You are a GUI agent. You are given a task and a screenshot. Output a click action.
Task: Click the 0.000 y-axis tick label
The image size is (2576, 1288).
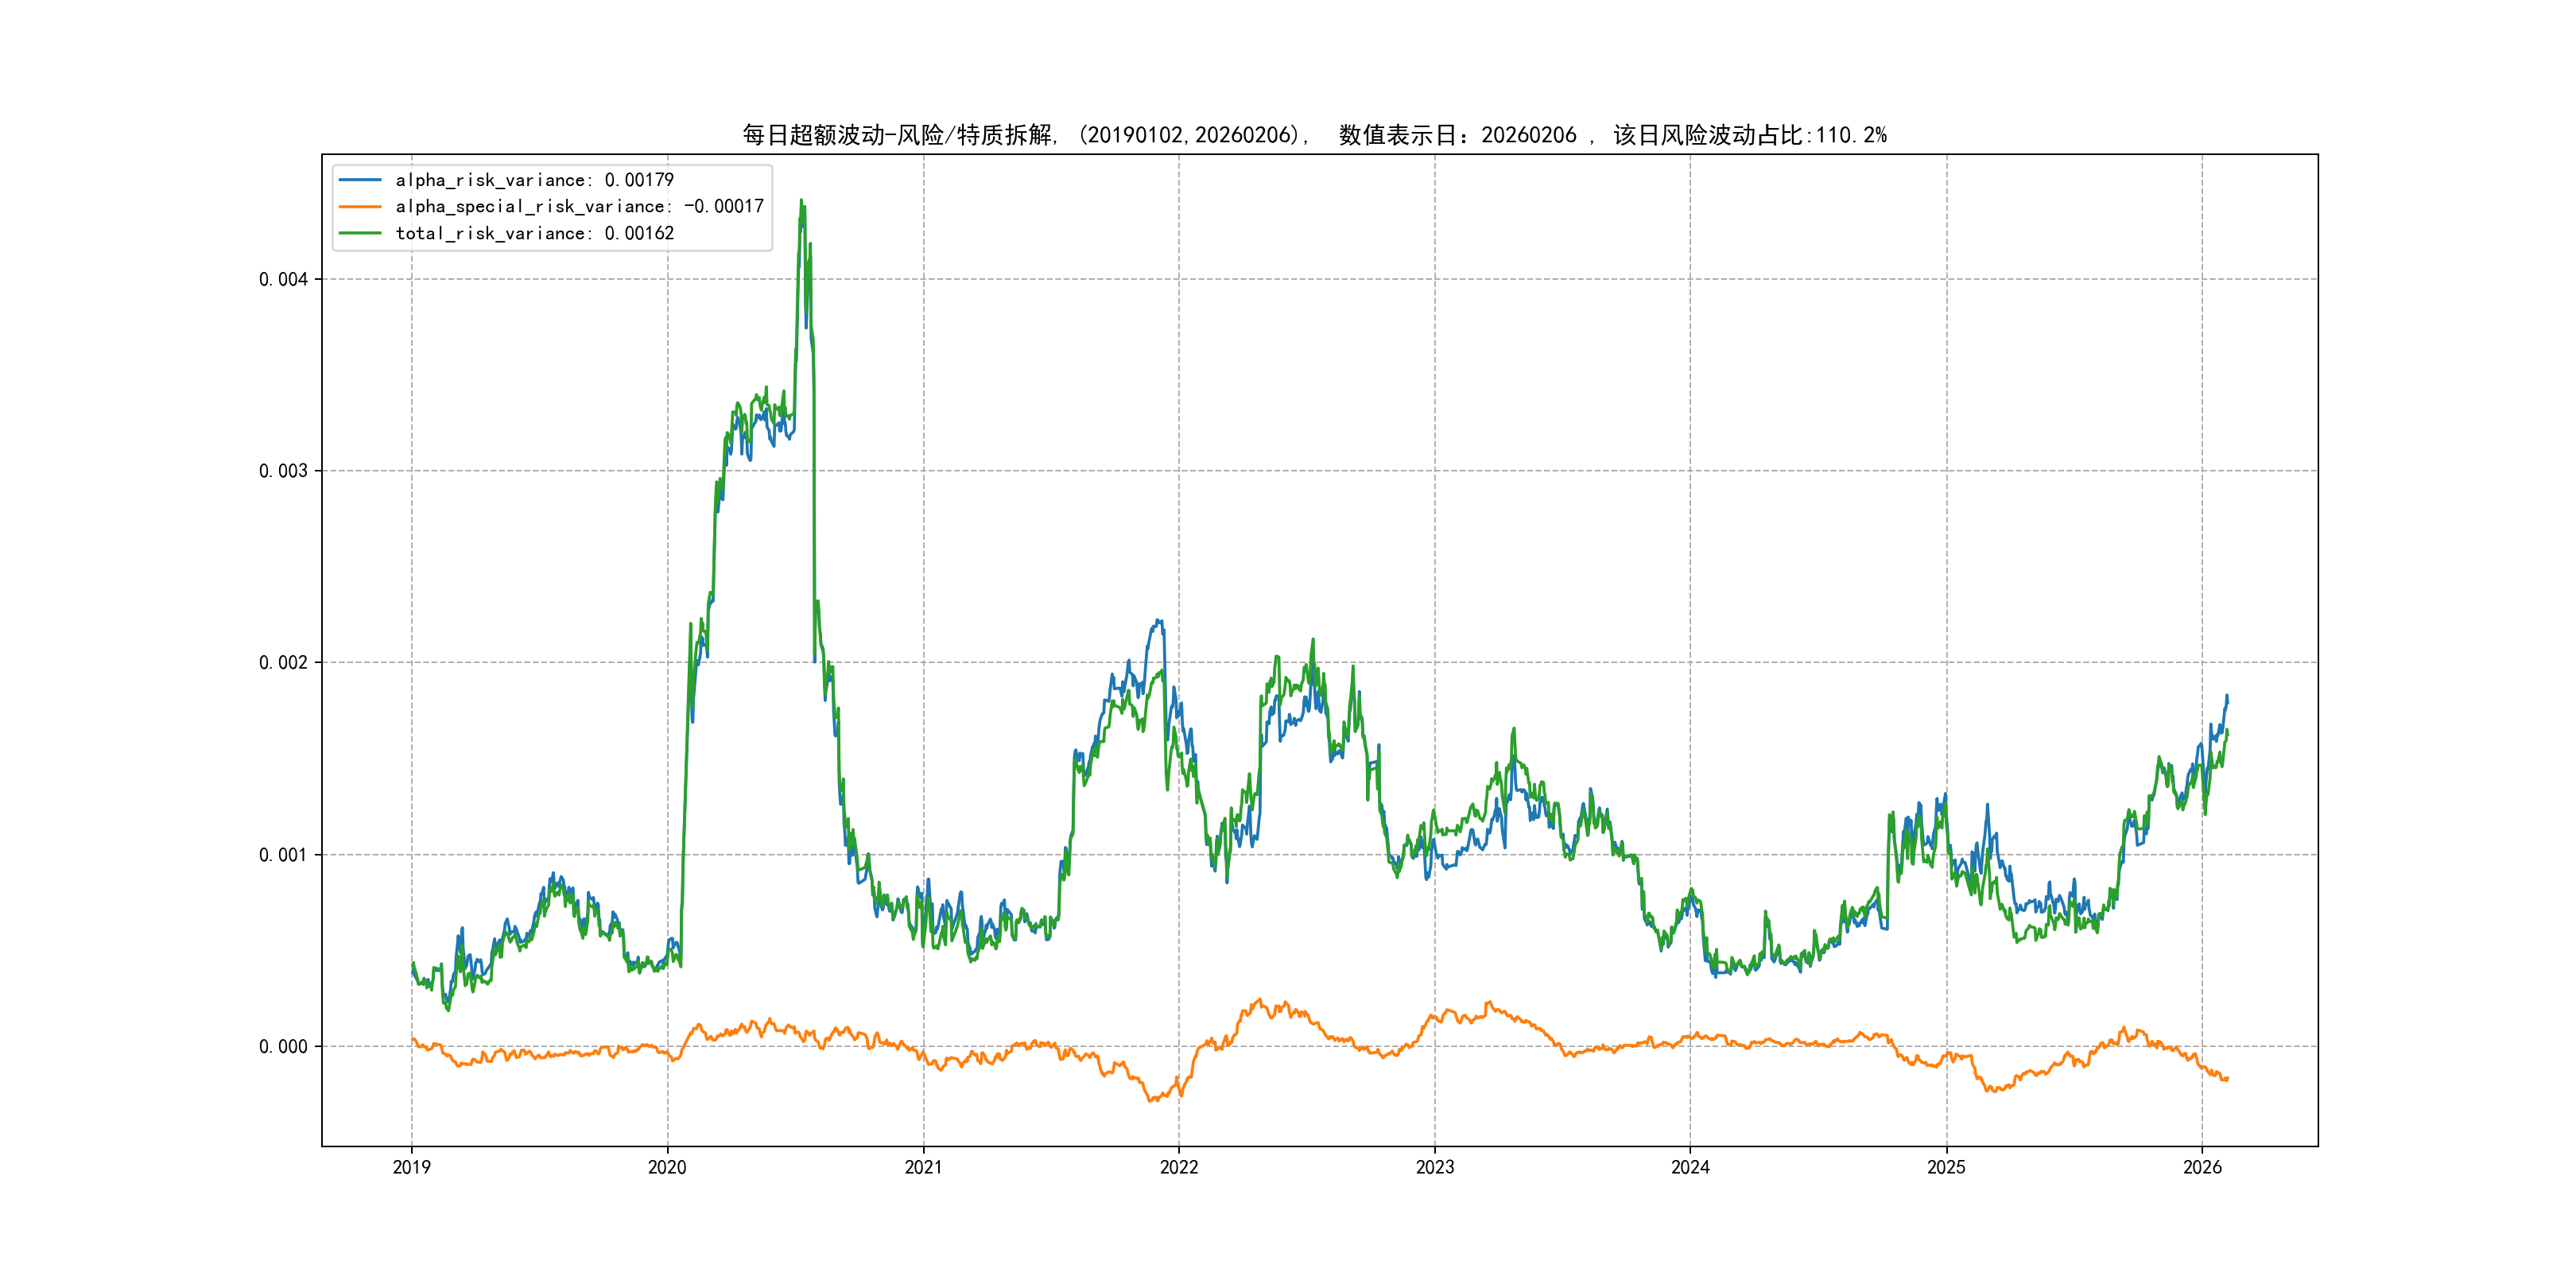pos(283,1047)
